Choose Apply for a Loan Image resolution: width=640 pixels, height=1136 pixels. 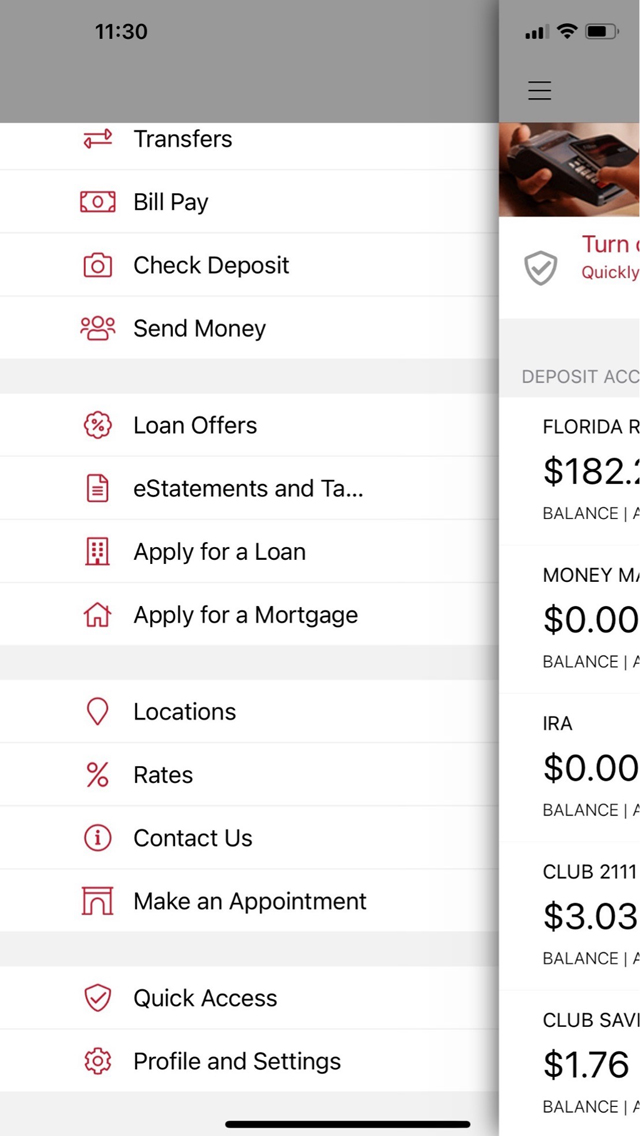point(249,551)
